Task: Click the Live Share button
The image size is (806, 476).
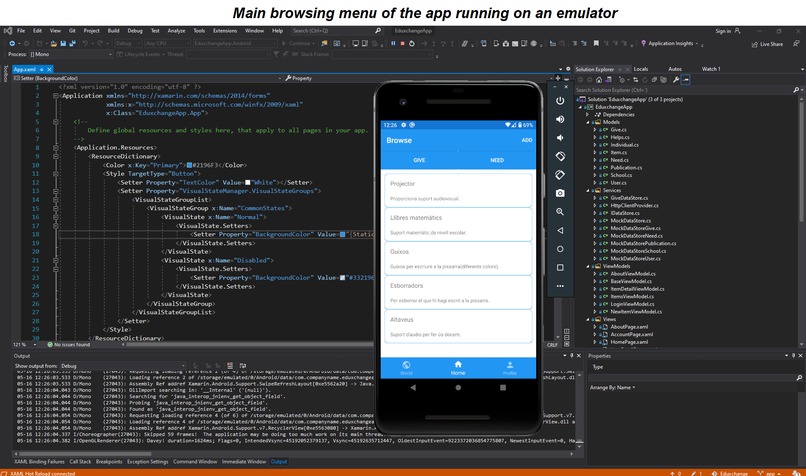Action: [767, 44]
